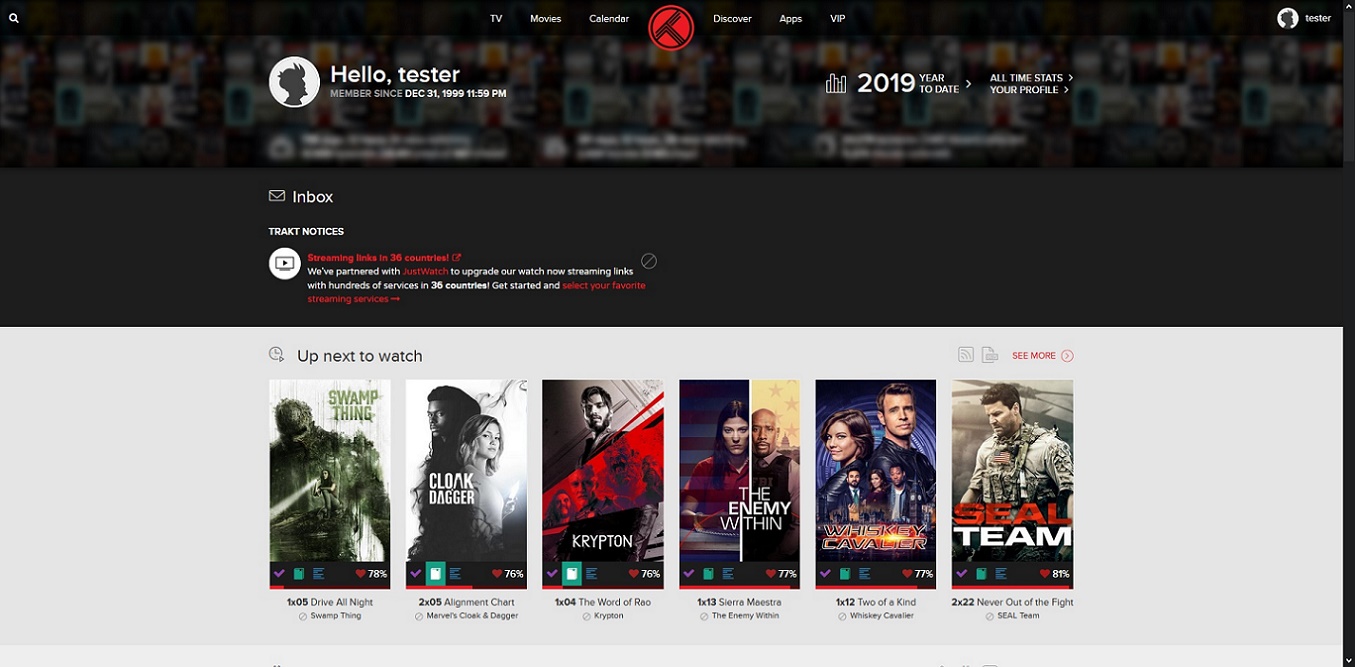The height and width of the screenshot is (667, 1355).
Task: Open 2x22 Never Out of the Fight link
Action: pyautogui.click(x=1012, y=602)
